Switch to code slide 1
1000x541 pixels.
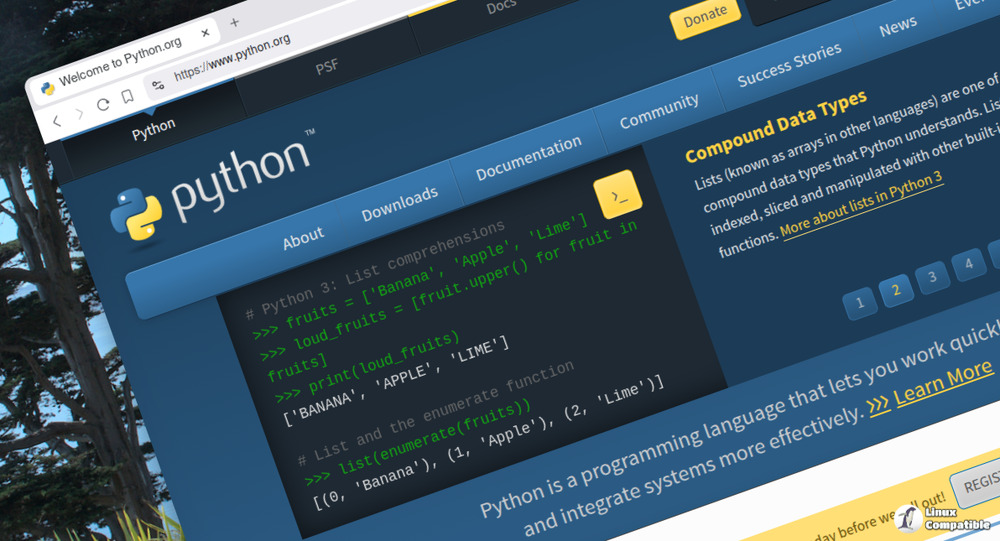(x=859, y=303)
